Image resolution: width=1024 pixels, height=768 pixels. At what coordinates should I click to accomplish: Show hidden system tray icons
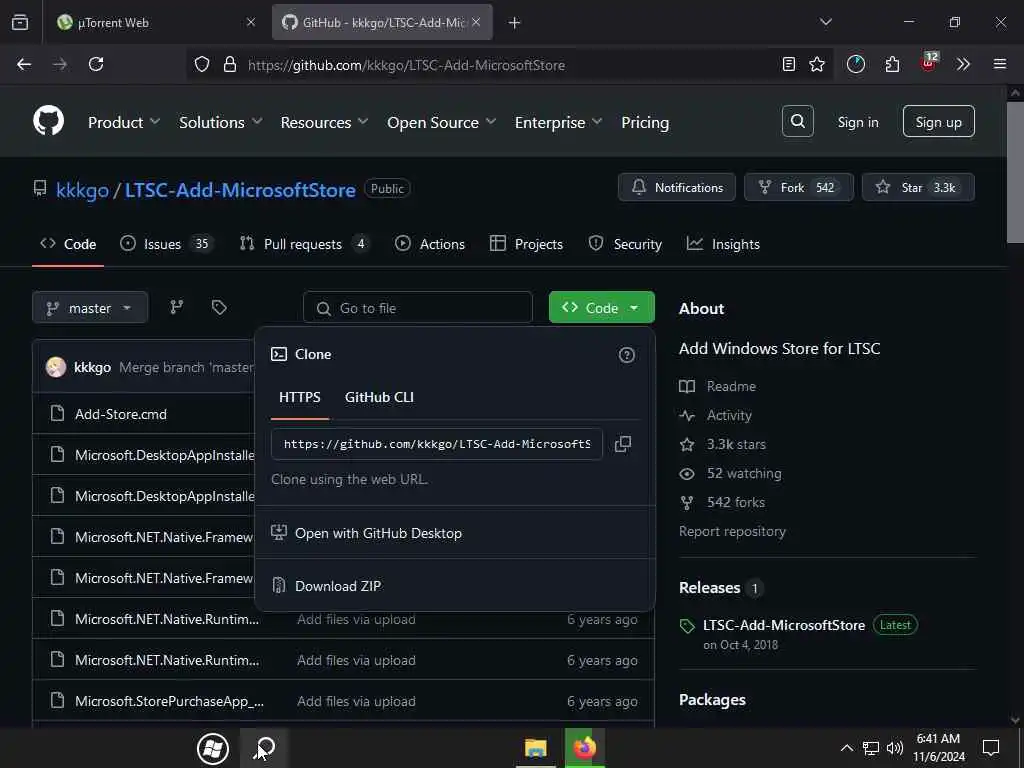coord(846,748)
